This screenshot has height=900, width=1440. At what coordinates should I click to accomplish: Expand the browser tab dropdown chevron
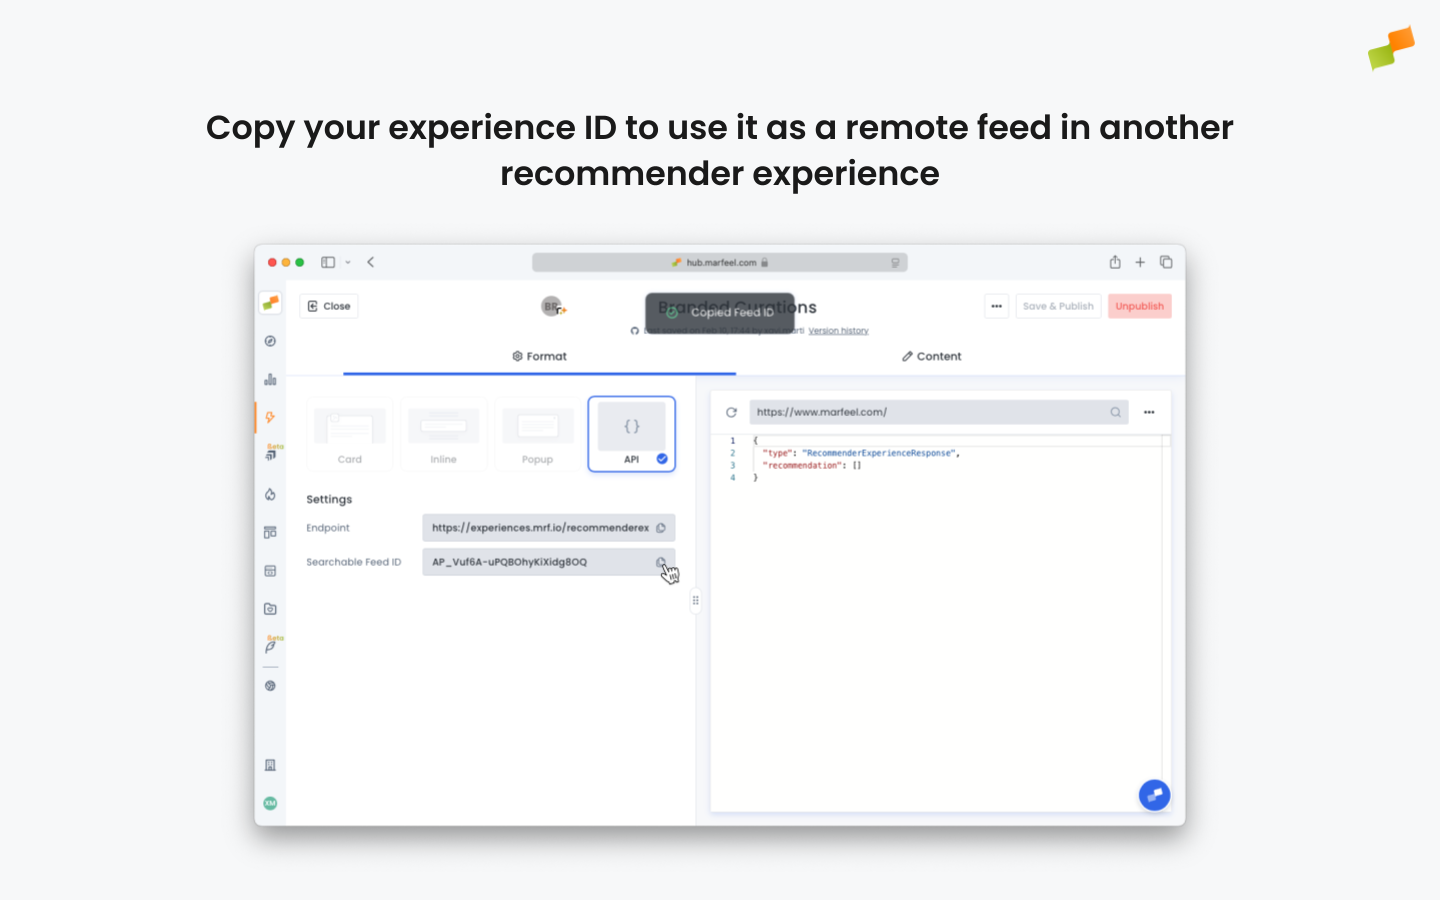[x=348, y=262]
